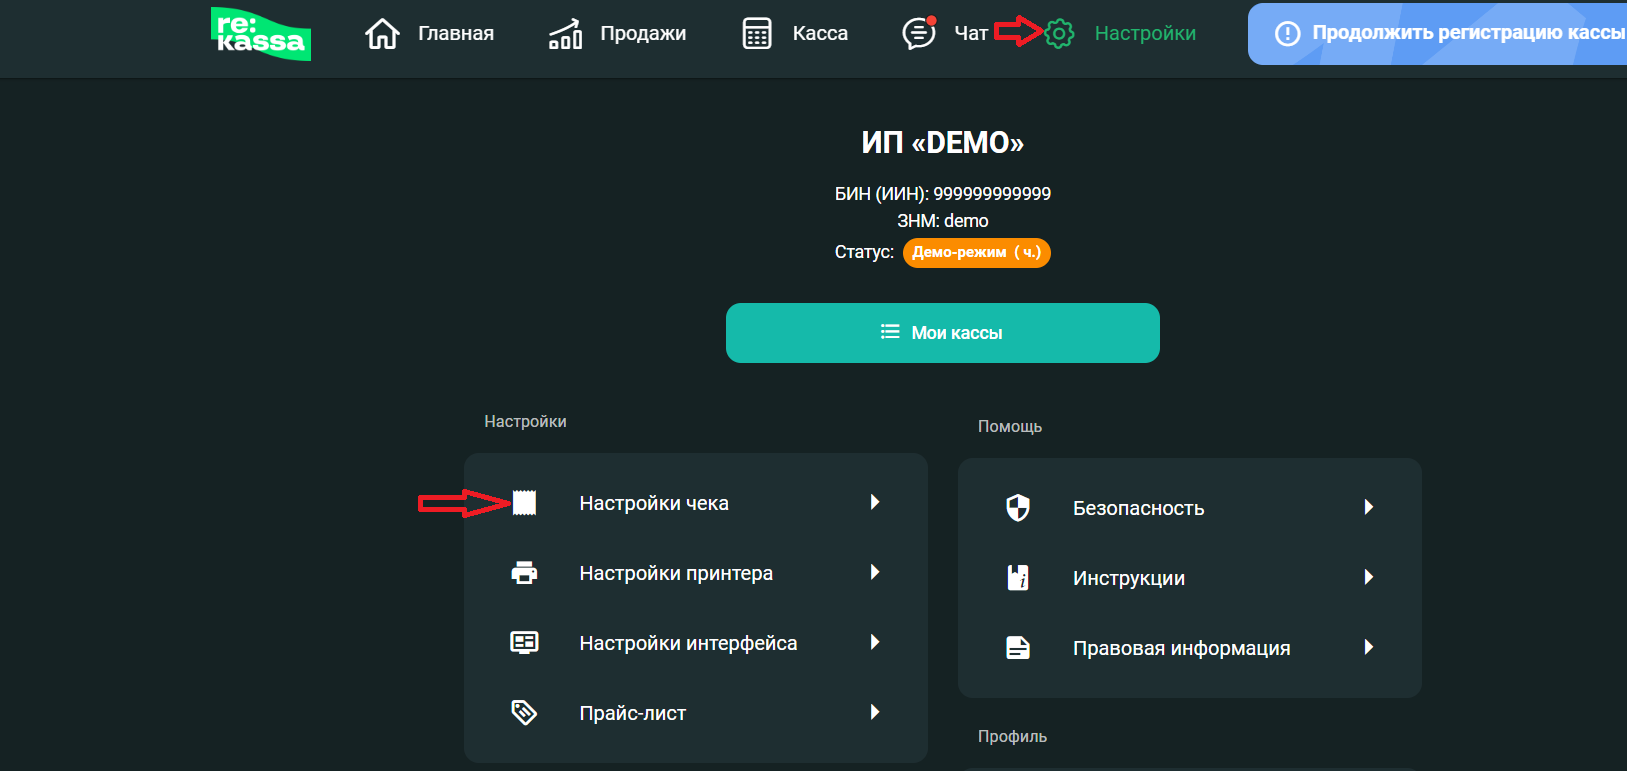Image resolution: width=1627 pixels, height=771 pixels.
Task: Click the receipt icon for Настройки чека
Action: (525, 503)
